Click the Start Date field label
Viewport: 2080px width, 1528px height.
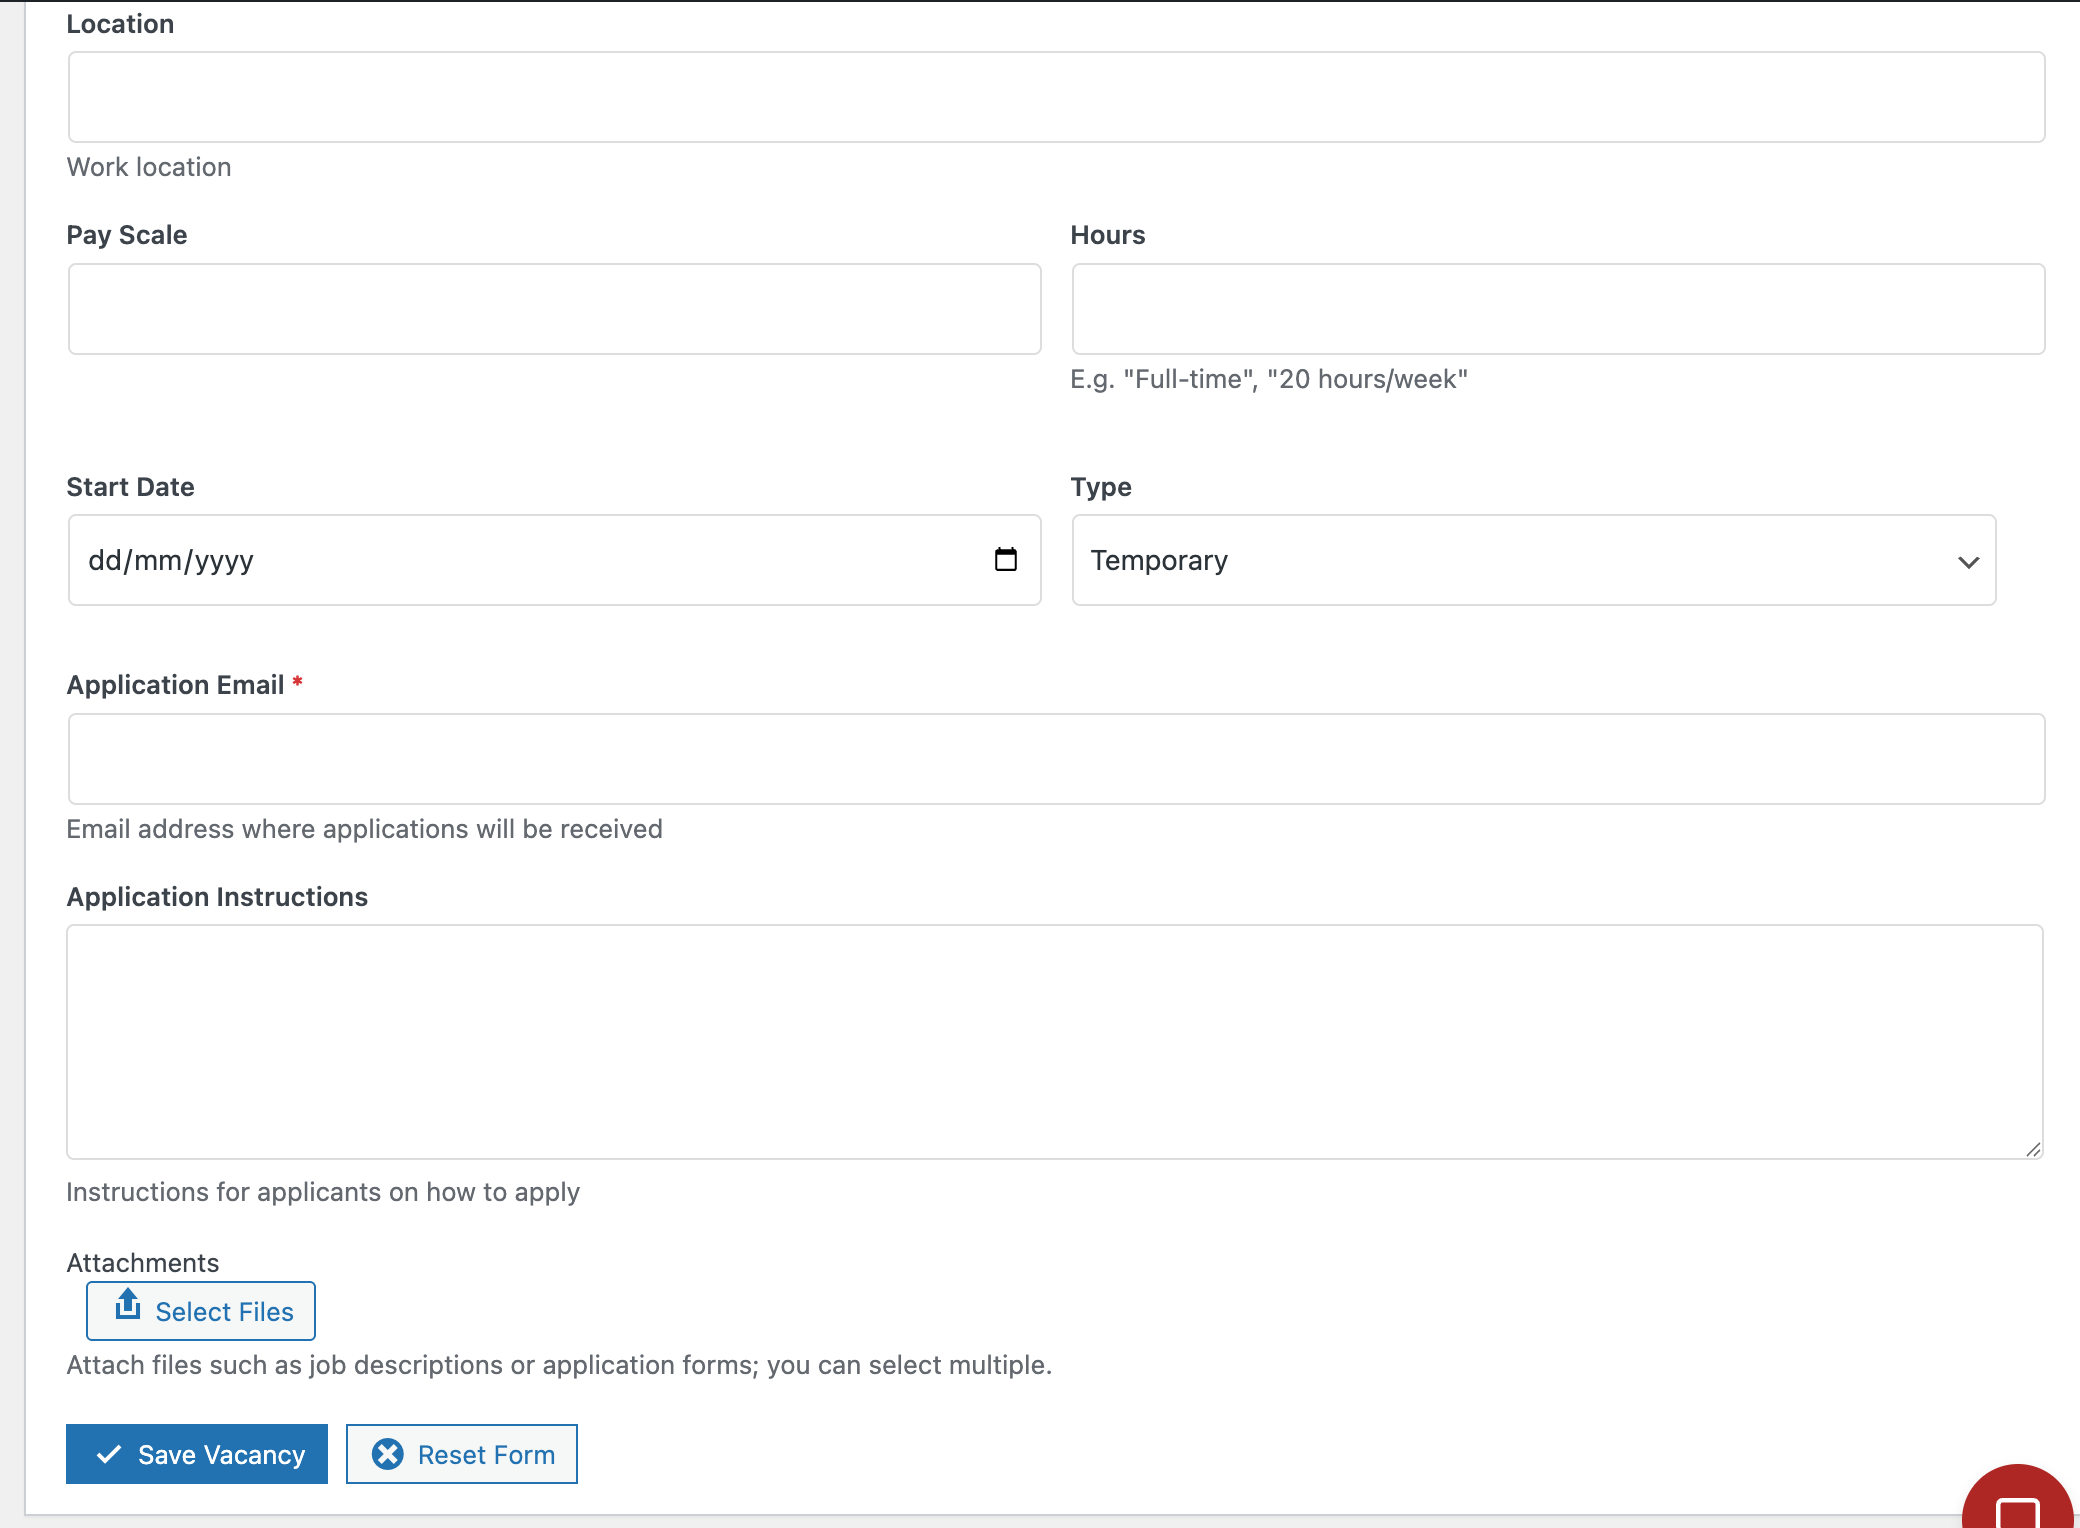[x=130, y=487]
